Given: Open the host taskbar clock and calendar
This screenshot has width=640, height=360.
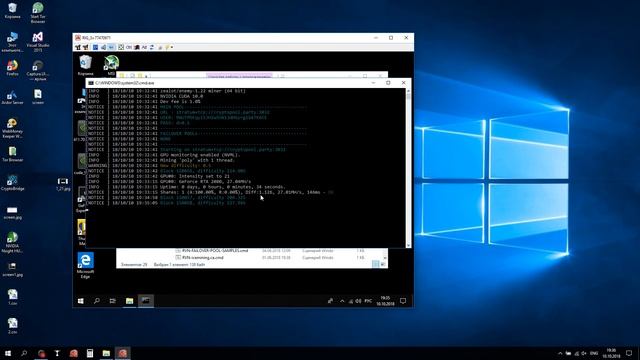Looking at the screenshot, I should 611,353.
